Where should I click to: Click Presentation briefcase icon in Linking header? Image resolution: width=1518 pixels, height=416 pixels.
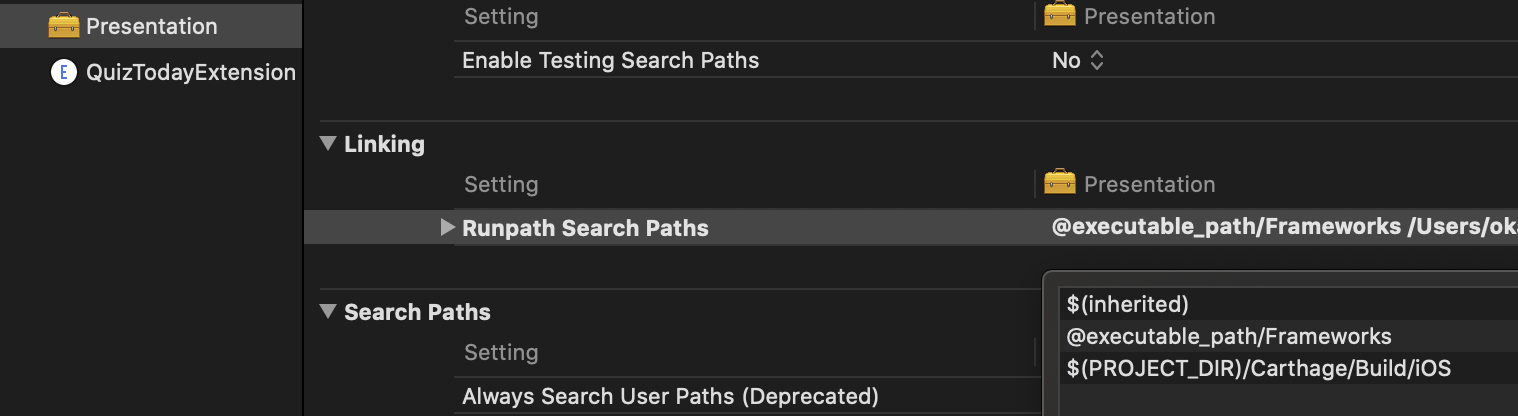pyautogui.click(x=1059, y=183)
